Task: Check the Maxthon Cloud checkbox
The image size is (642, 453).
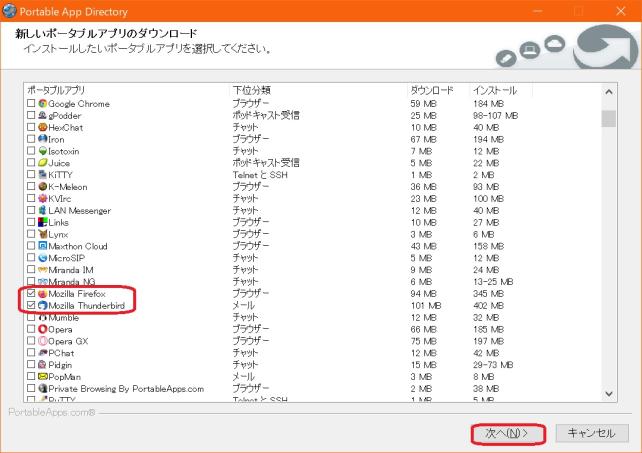Action: [31, 246]
